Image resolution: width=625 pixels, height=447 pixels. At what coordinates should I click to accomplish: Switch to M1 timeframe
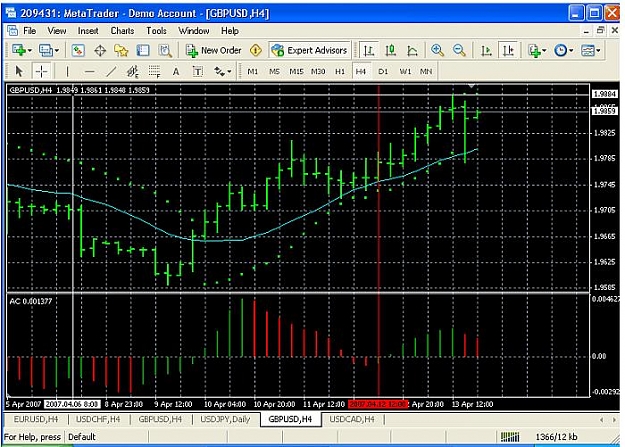pyautogui.click(x=253, y=71)
